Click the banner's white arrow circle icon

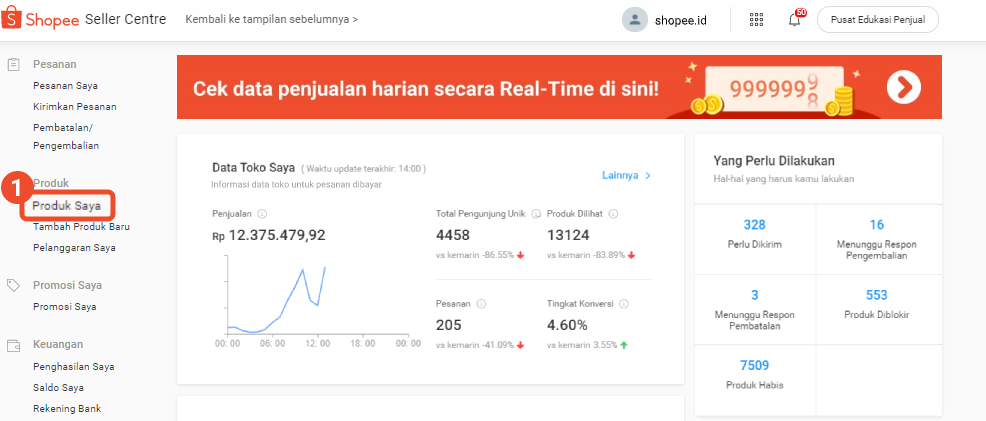(904, 87)
